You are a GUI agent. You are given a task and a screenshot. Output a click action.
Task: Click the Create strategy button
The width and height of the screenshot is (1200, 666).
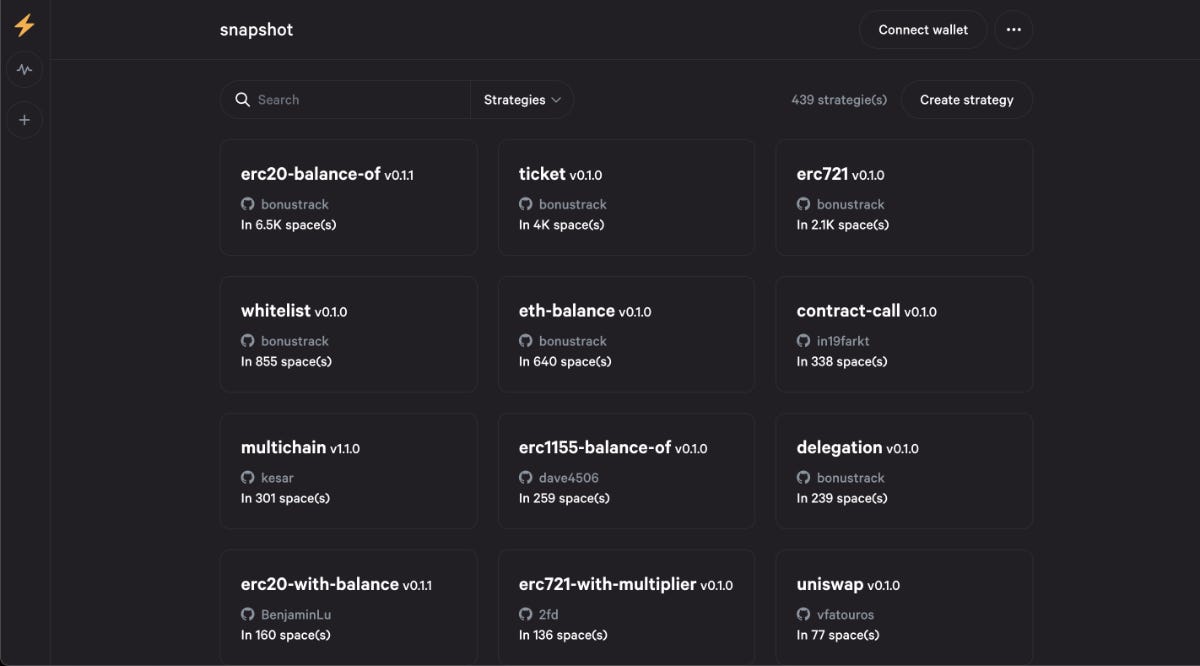[966, 99]
